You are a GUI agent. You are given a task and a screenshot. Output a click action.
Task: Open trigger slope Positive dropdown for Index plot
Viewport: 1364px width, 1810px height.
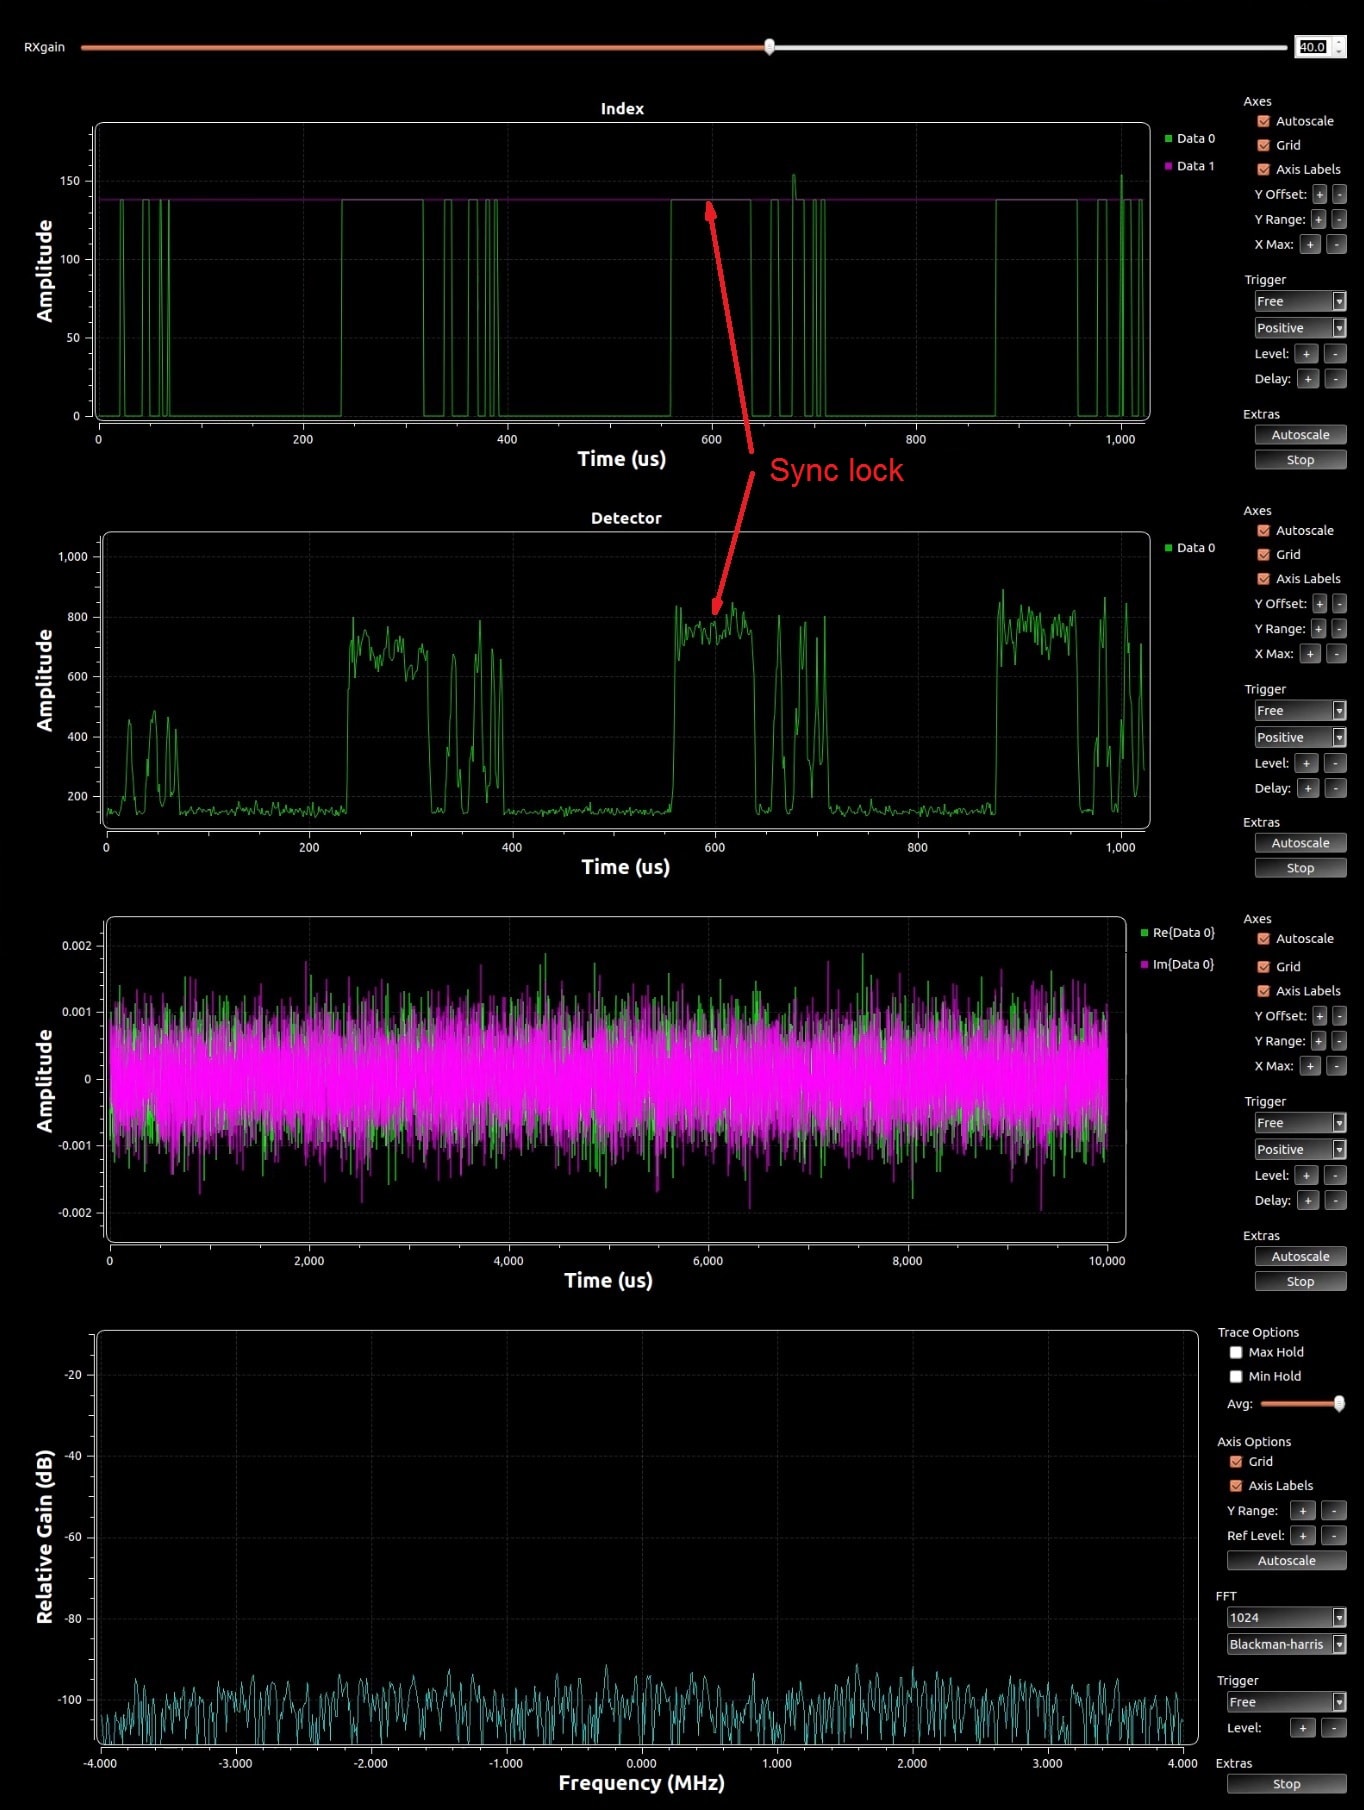pos(1300,328)
